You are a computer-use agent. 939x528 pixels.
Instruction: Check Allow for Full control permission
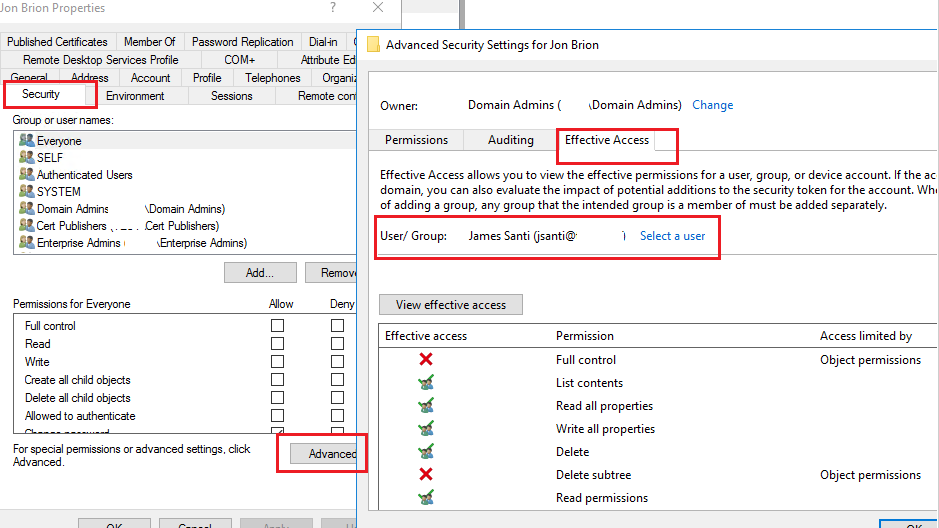point(277,326)
